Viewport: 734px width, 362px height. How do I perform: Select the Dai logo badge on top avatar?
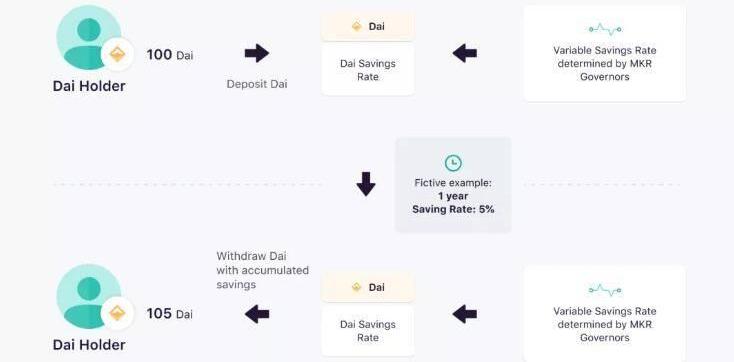pyautogui.click(x=117, y=54)
